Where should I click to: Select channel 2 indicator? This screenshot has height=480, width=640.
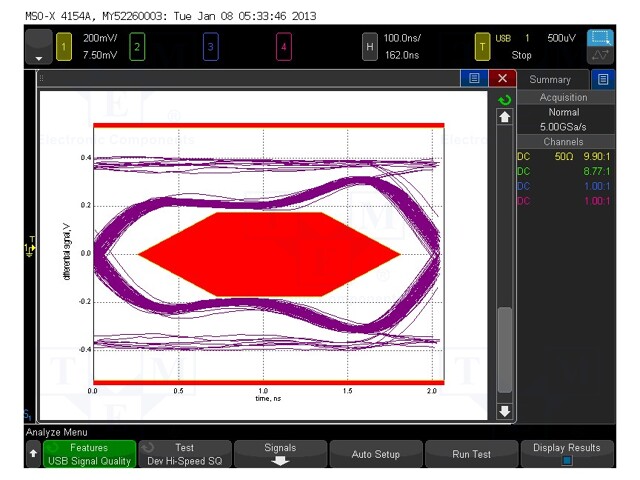pyautogui.click(x=137, y=47)
